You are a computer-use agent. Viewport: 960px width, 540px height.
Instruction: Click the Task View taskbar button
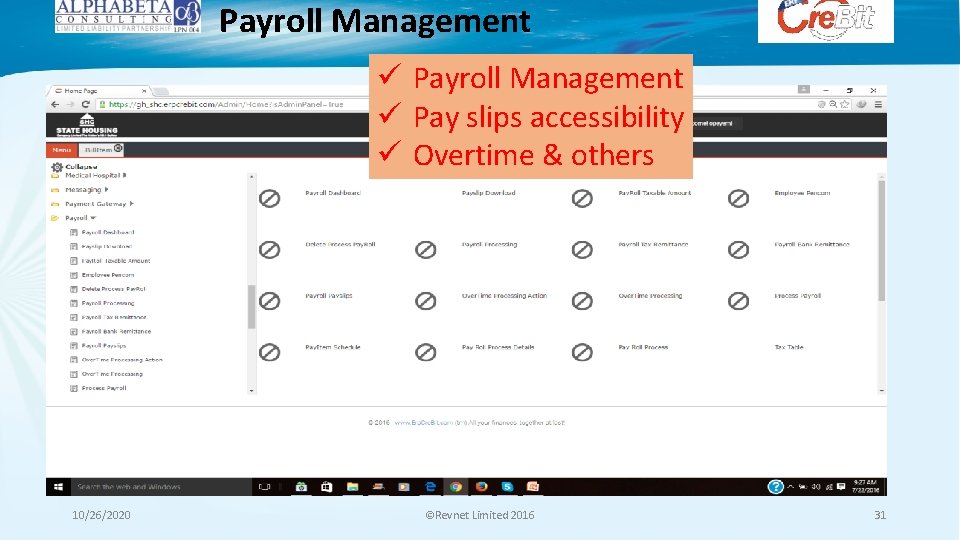coord(264,487)
